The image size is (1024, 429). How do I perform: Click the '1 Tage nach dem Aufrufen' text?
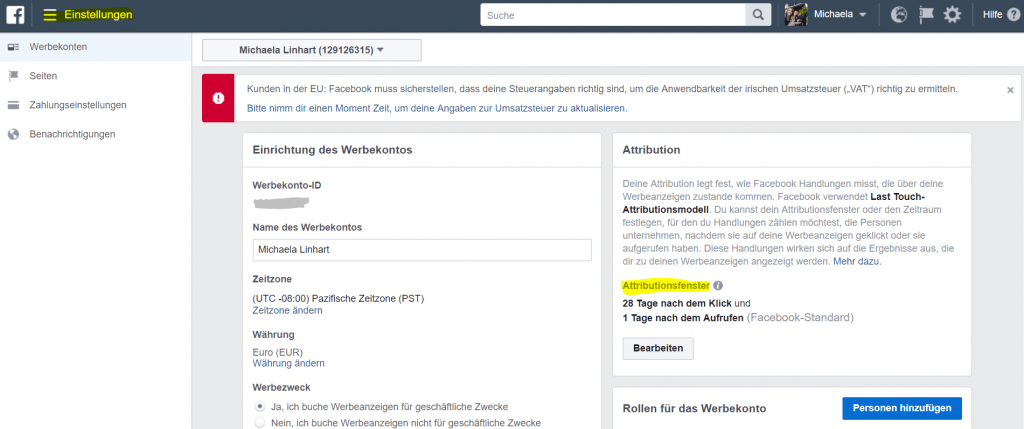tap(683, 319)
